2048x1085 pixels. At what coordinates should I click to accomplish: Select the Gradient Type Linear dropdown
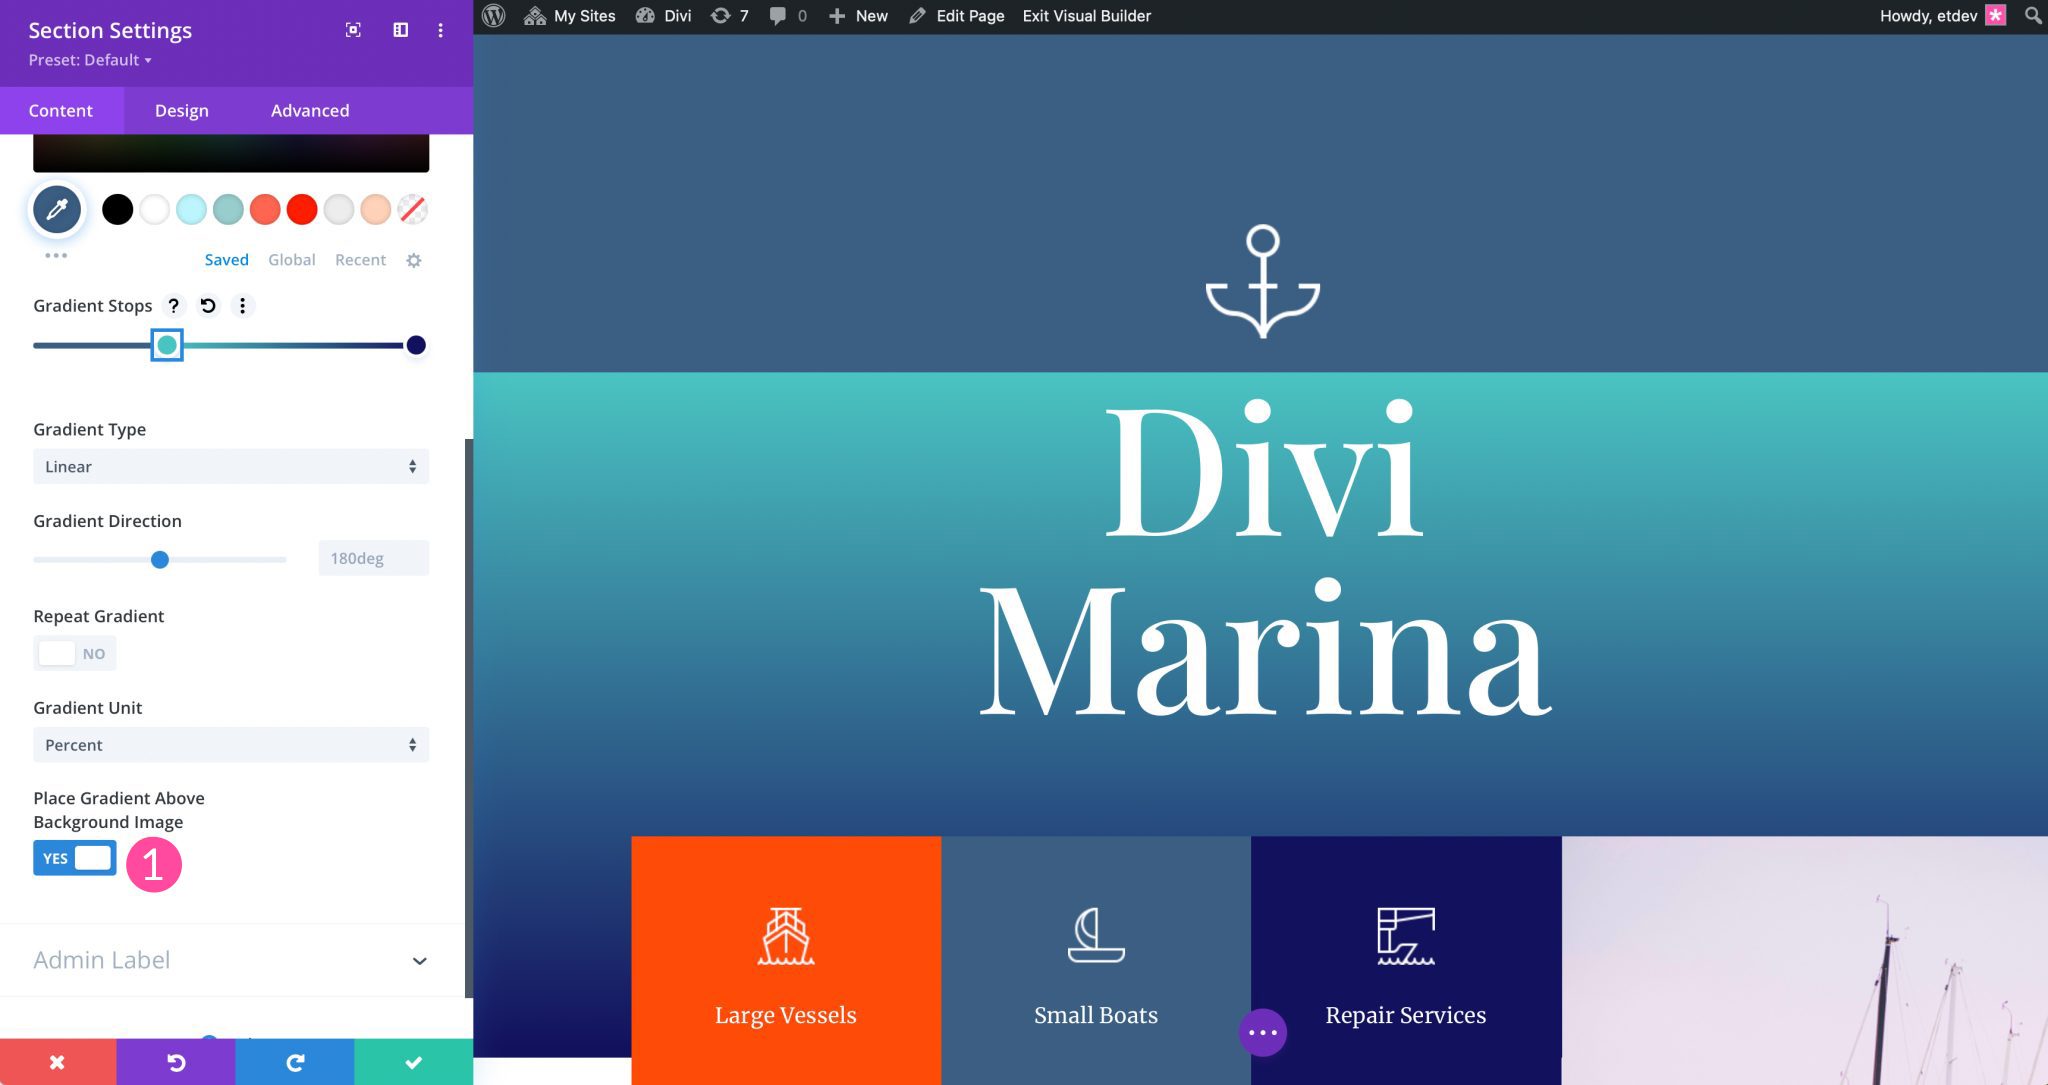point(230,466)
